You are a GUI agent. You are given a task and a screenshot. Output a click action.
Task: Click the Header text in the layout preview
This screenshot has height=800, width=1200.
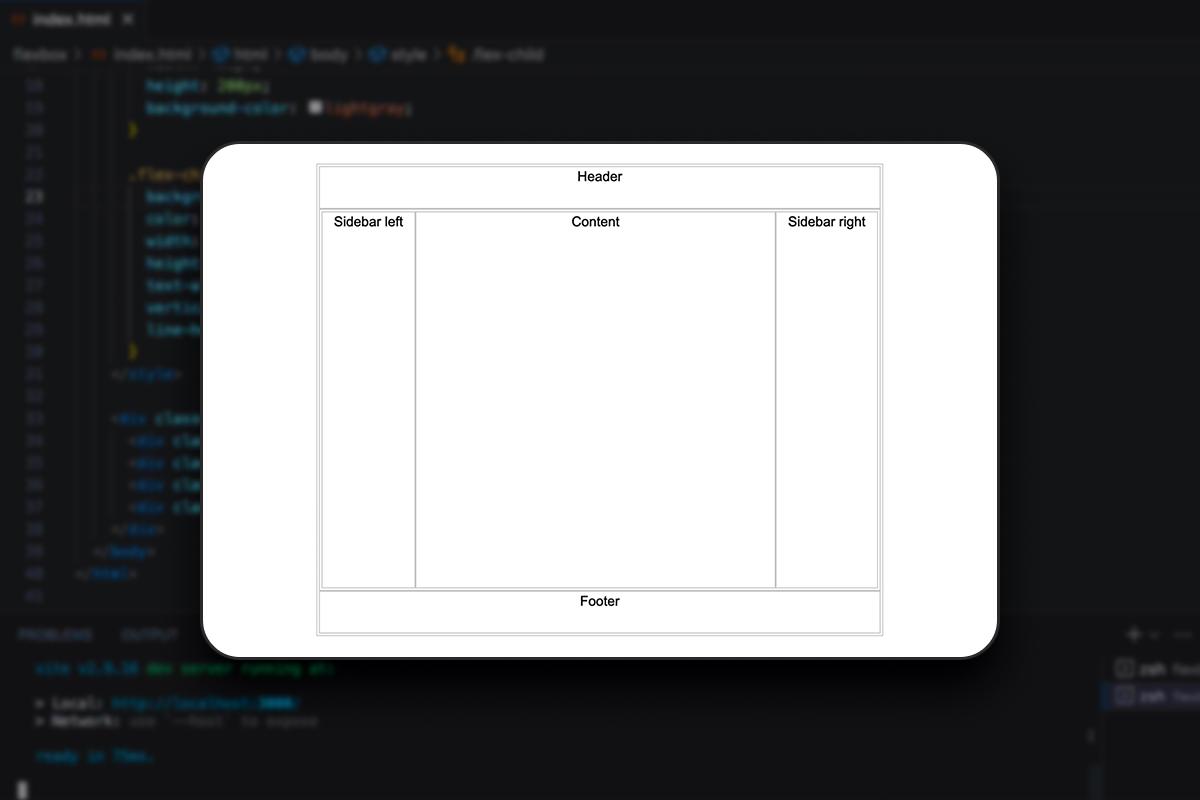[x=600, y=177]
